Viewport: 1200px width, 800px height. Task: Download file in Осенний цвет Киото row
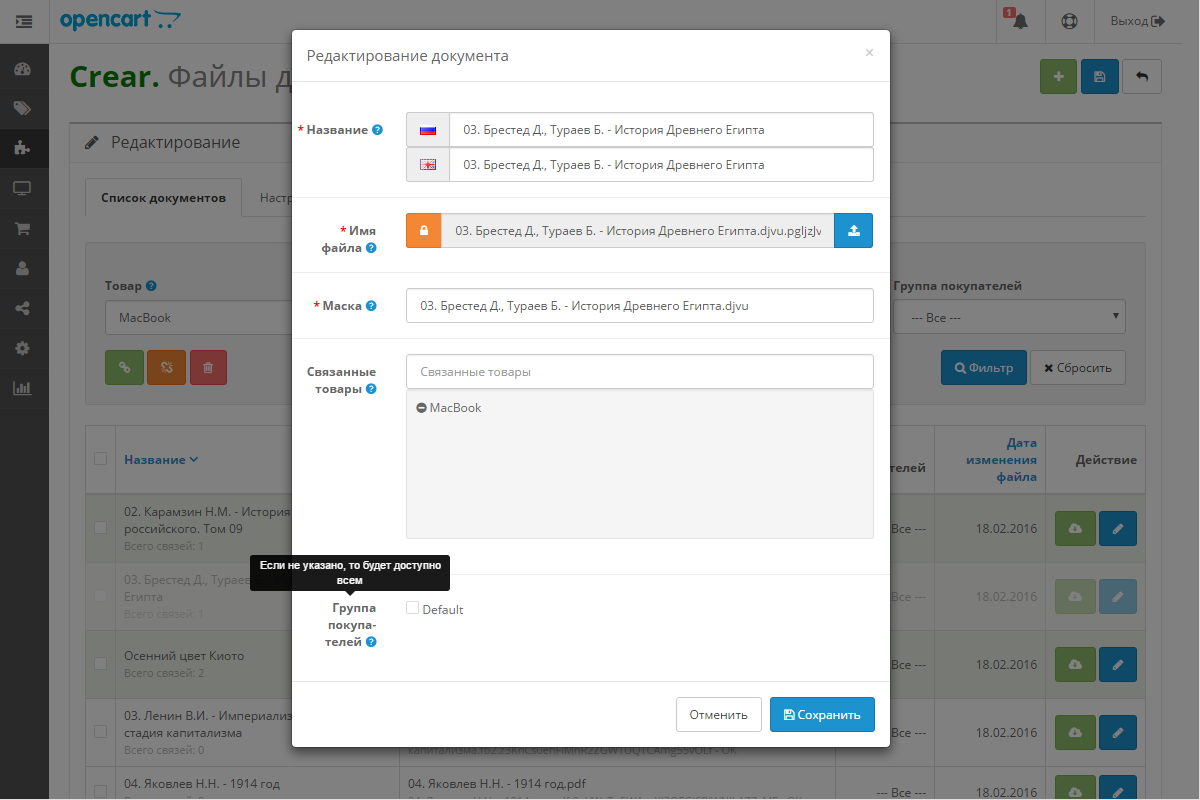pyautogui.click(x=1075, y=664)
